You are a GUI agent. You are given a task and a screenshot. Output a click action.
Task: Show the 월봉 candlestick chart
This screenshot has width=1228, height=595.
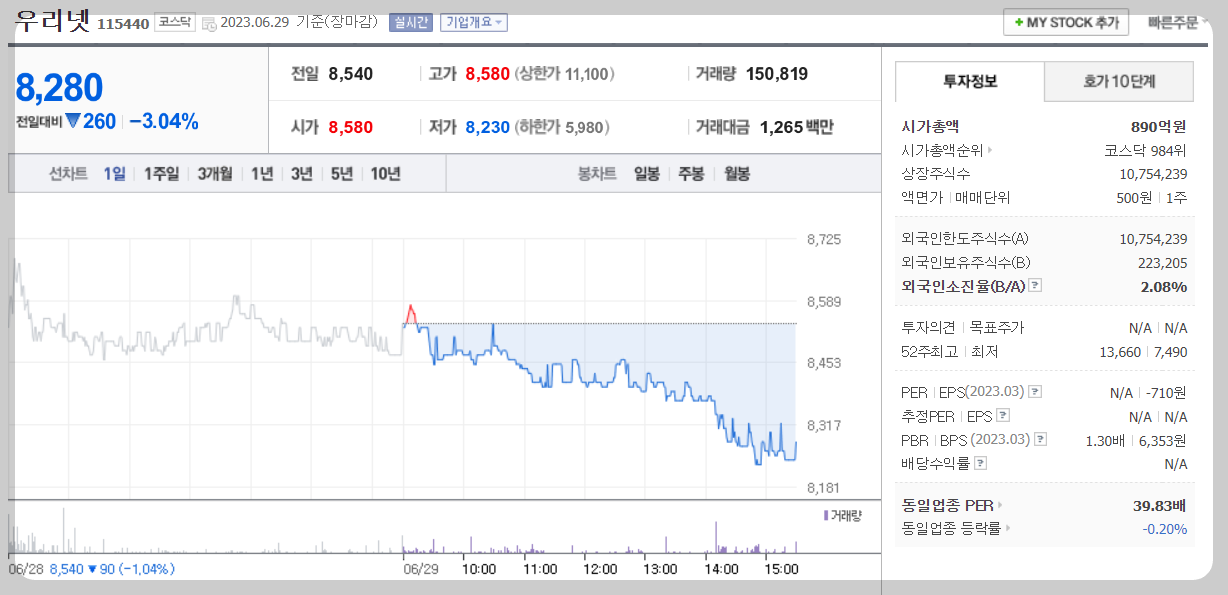click(x=736, y=173)
